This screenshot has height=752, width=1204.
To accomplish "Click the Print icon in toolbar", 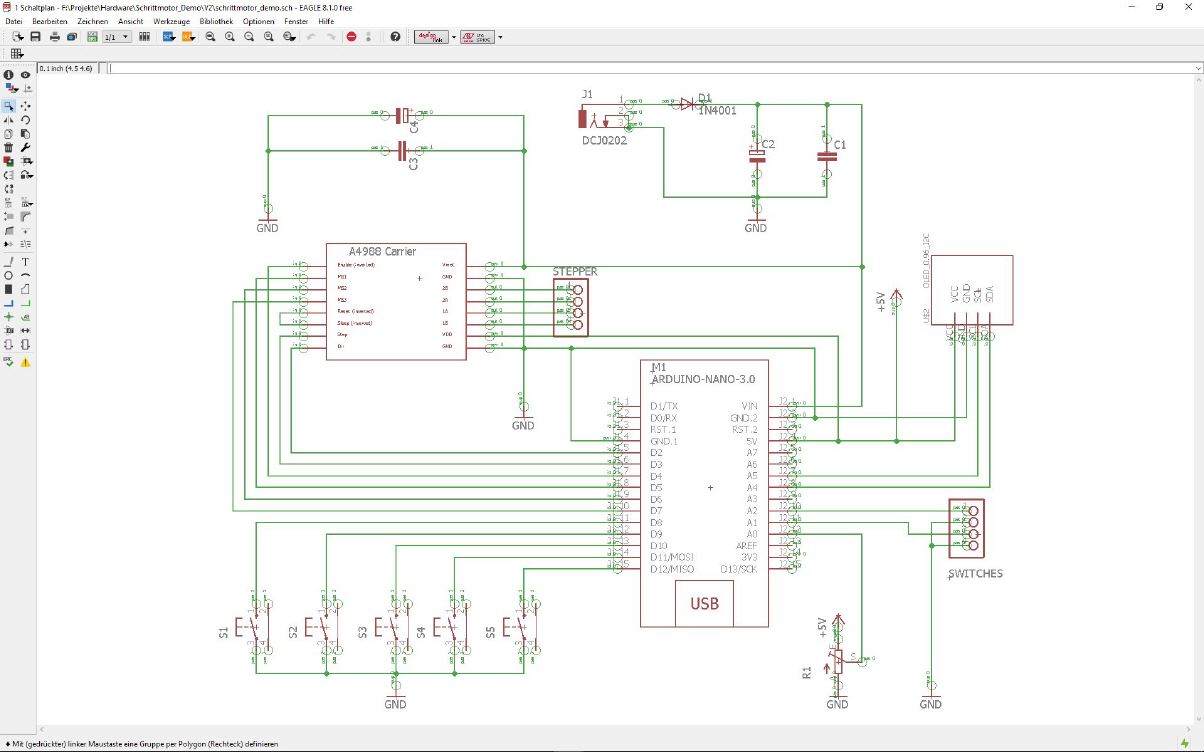I will (x=55, y=37).
